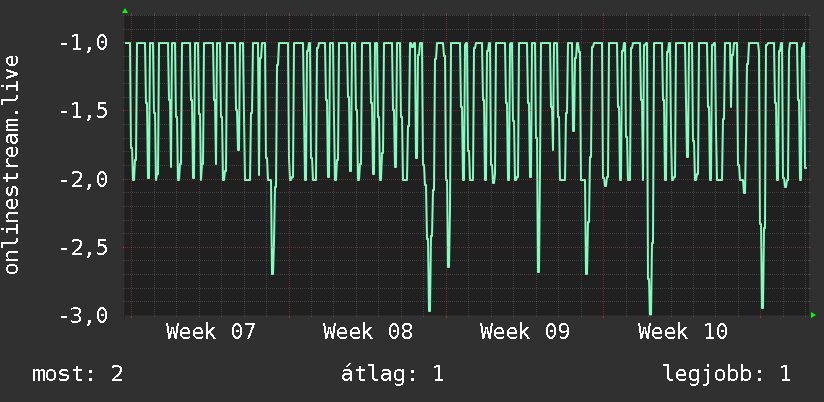The height and width of the screenshot is (402, 824).
Task: Click the 'most: 2' statistic
Action: [x=78, y=374]
